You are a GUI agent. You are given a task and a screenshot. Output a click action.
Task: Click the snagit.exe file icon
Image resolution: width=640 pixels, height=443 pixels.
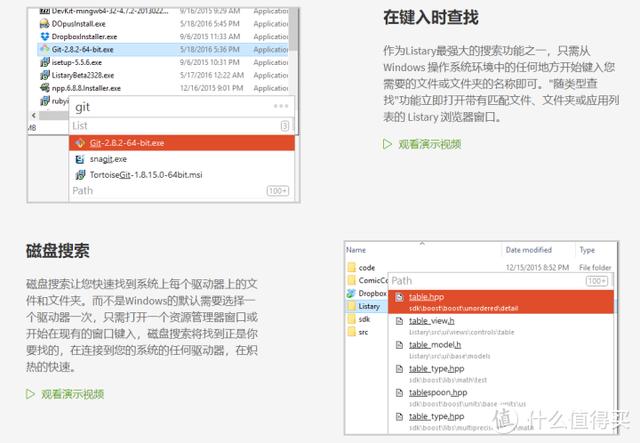tap(80, 159)
